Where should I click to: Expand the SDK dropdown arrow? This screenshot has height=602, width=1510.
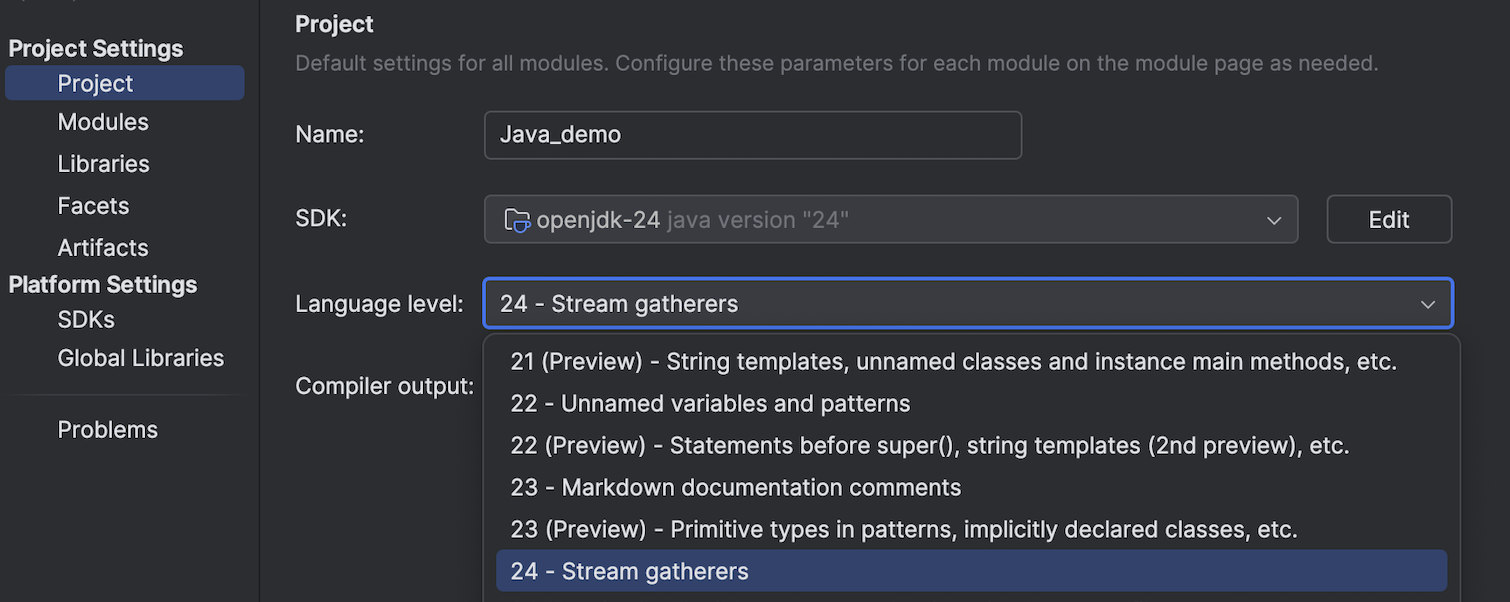(1273, 220)
